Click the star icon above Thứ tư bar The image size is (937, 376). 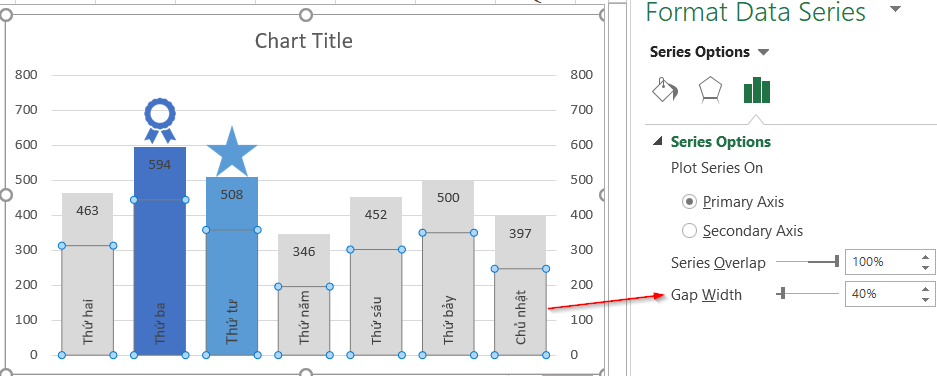[232, 151]
